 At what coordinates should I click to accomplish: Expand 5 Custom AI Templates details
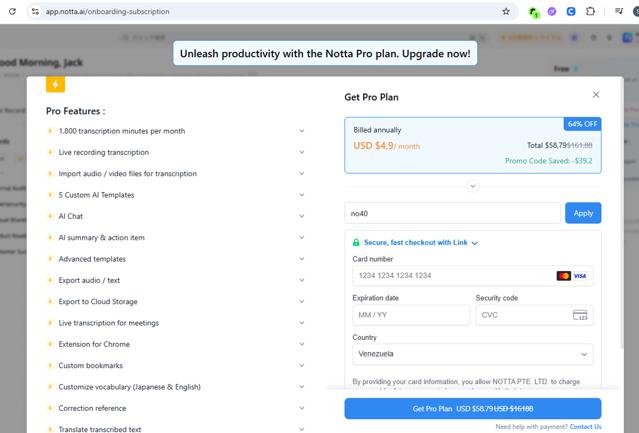302,195
